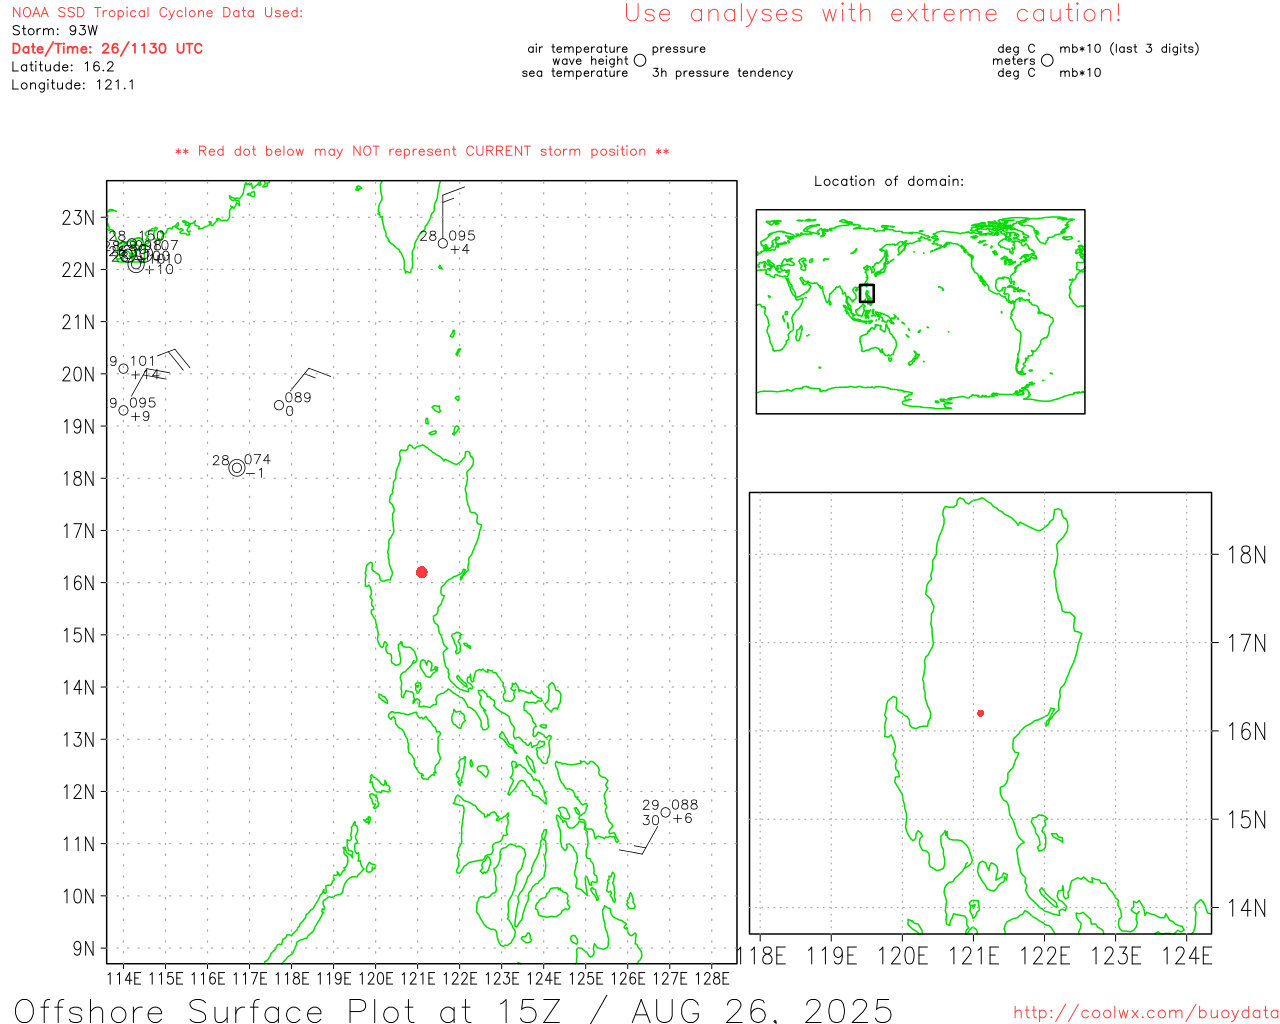The width and height of the screenshot is (1280, 1024).
Task: Select buoy station circle labeled 29 088 +6
Action: coord(666,812)
